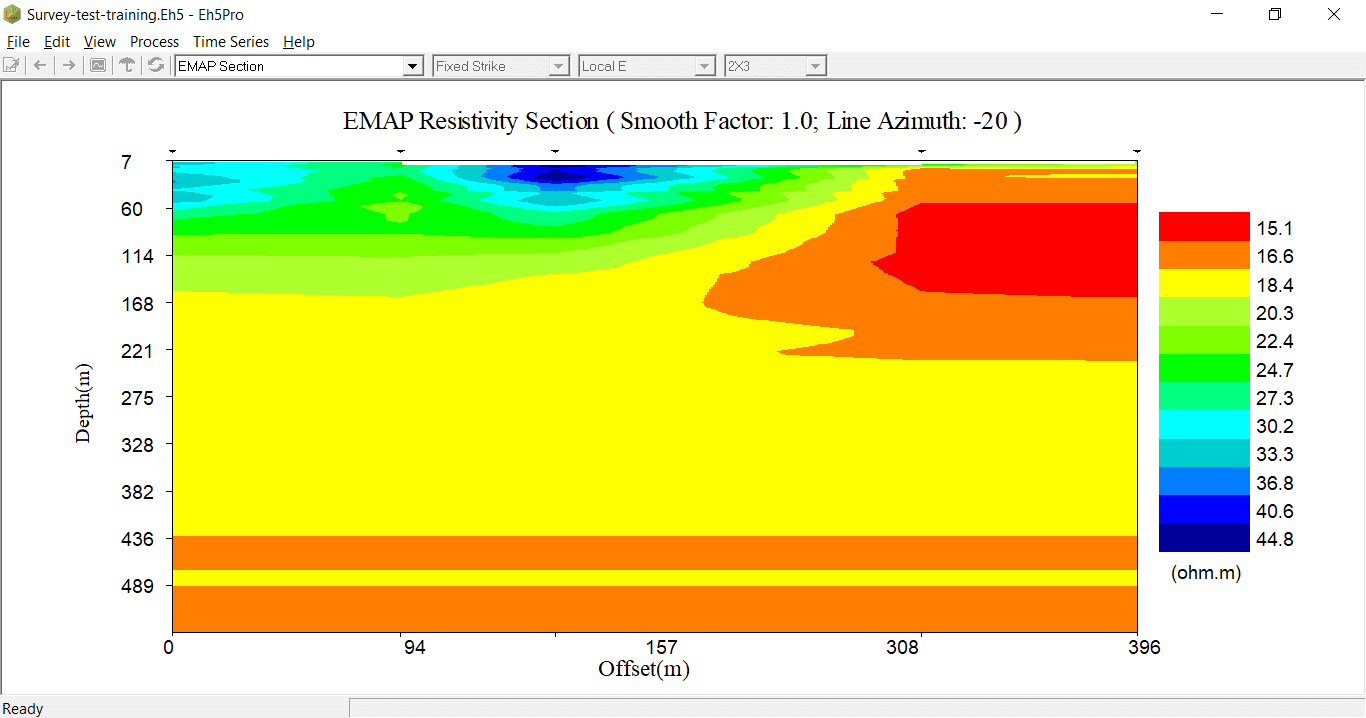The width and height of the screenshot is (1366, 718).
Task: Click the refresh arrows toolbar icon
Action: (x=156, y=66)
